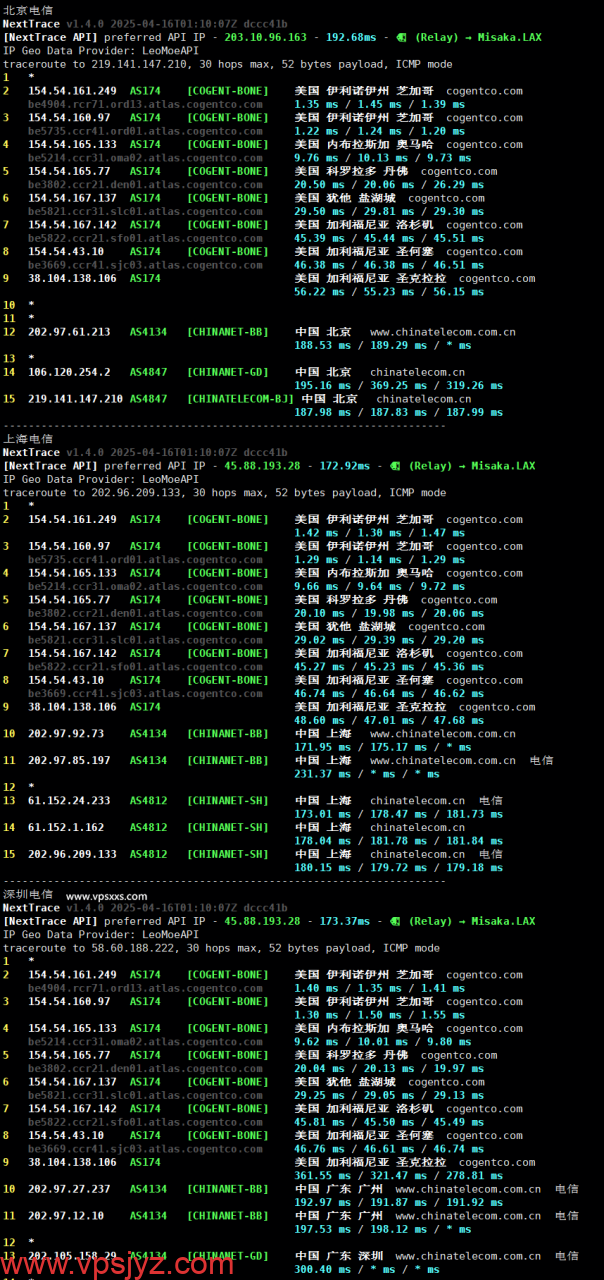Click the 188.53 ms latency value

click(322, 345)
